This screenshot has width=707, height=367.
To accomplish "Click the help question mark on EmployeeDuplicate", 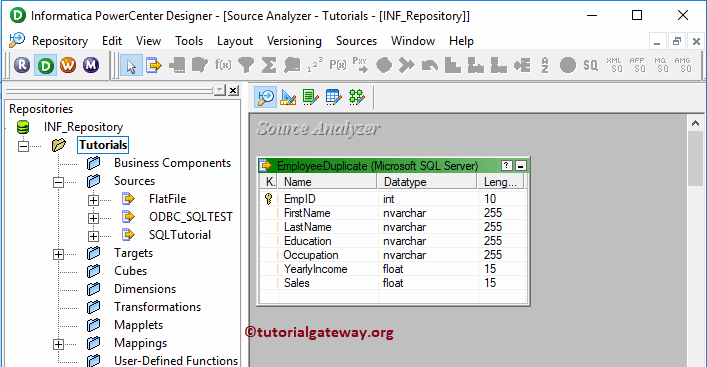I will [506, 165].
